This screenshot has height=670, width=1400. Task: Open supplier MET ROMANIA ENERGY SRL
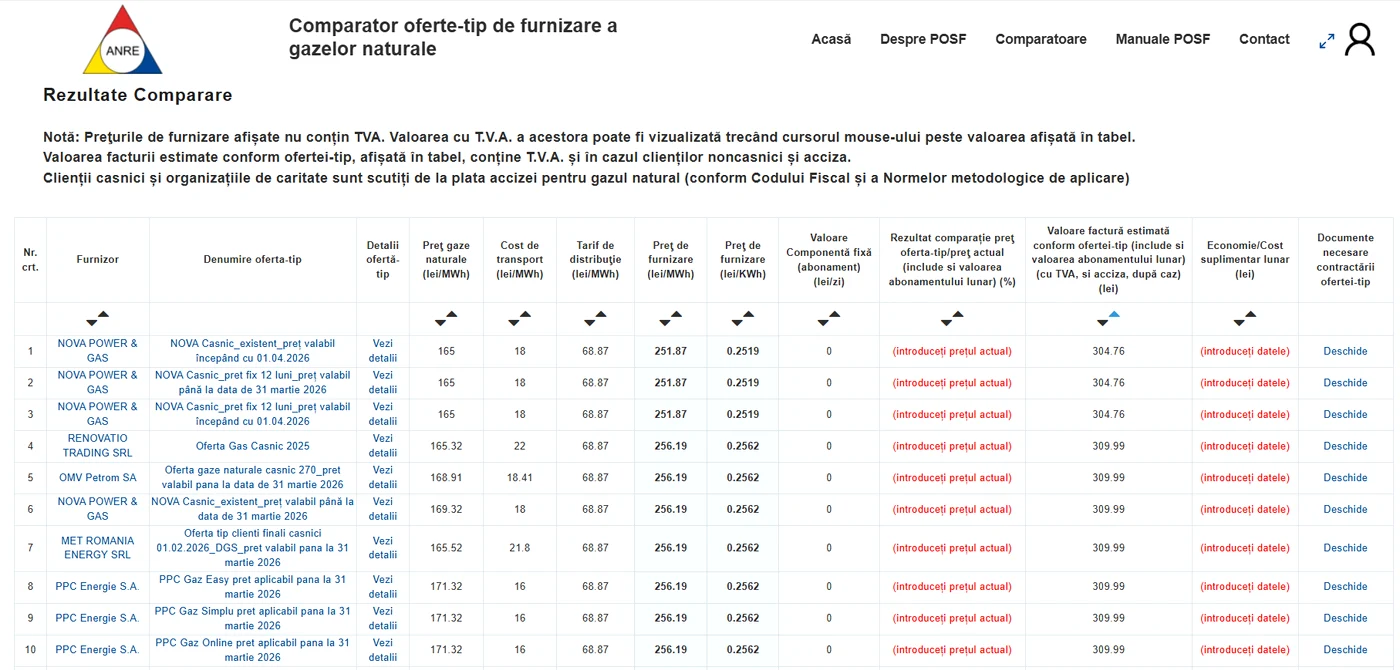click(98, 548)
